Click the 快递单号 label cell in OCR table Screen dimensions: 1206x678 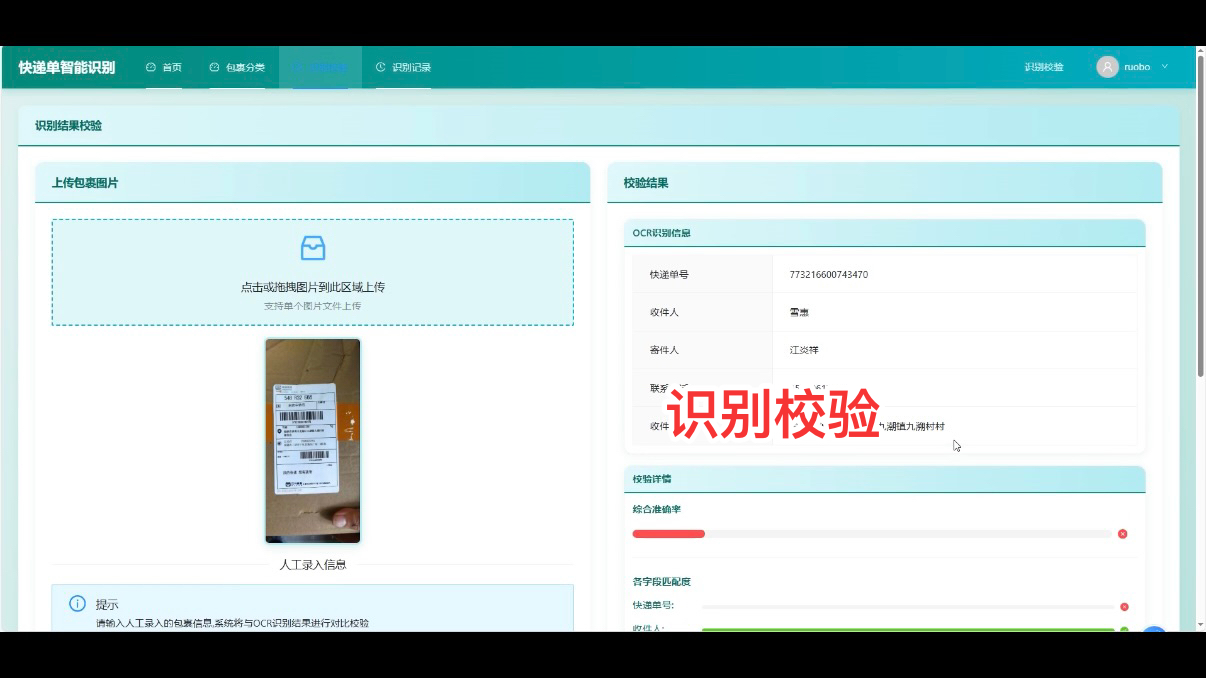coord(703,274)
